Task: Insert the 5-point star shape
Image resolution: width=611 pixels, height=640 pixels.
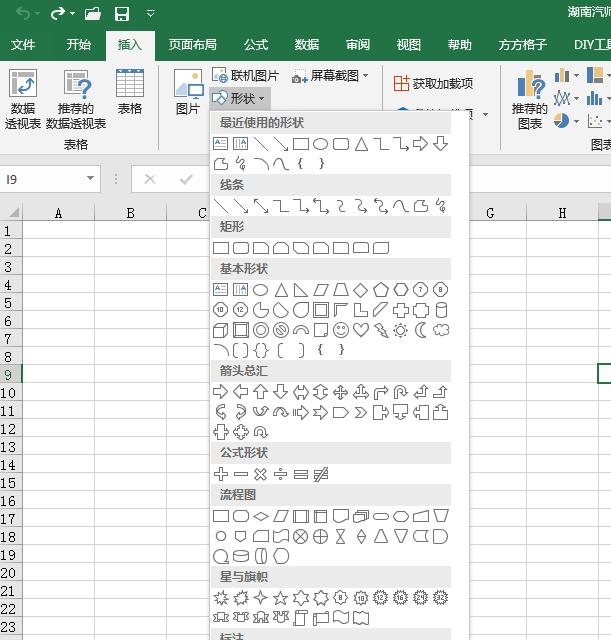Action: (281, 598)
